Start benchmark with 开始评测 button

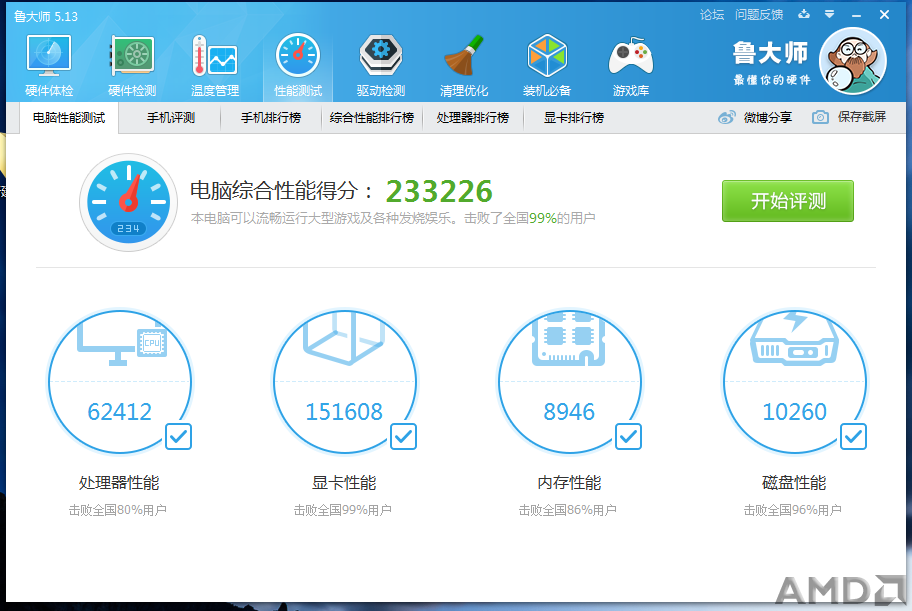click(788, 201)
